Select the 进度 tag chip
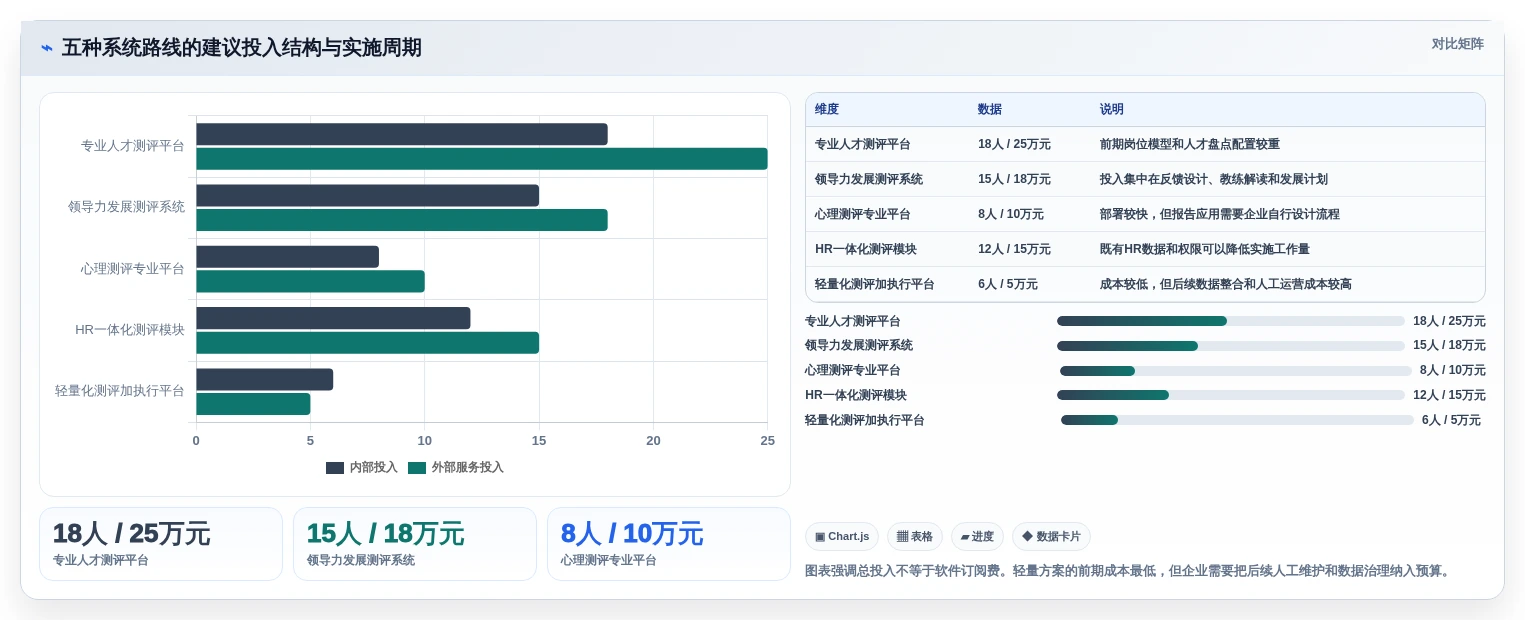Image resolution: width=1525 pixels, height=620 pixels. [x=977, y=537]
